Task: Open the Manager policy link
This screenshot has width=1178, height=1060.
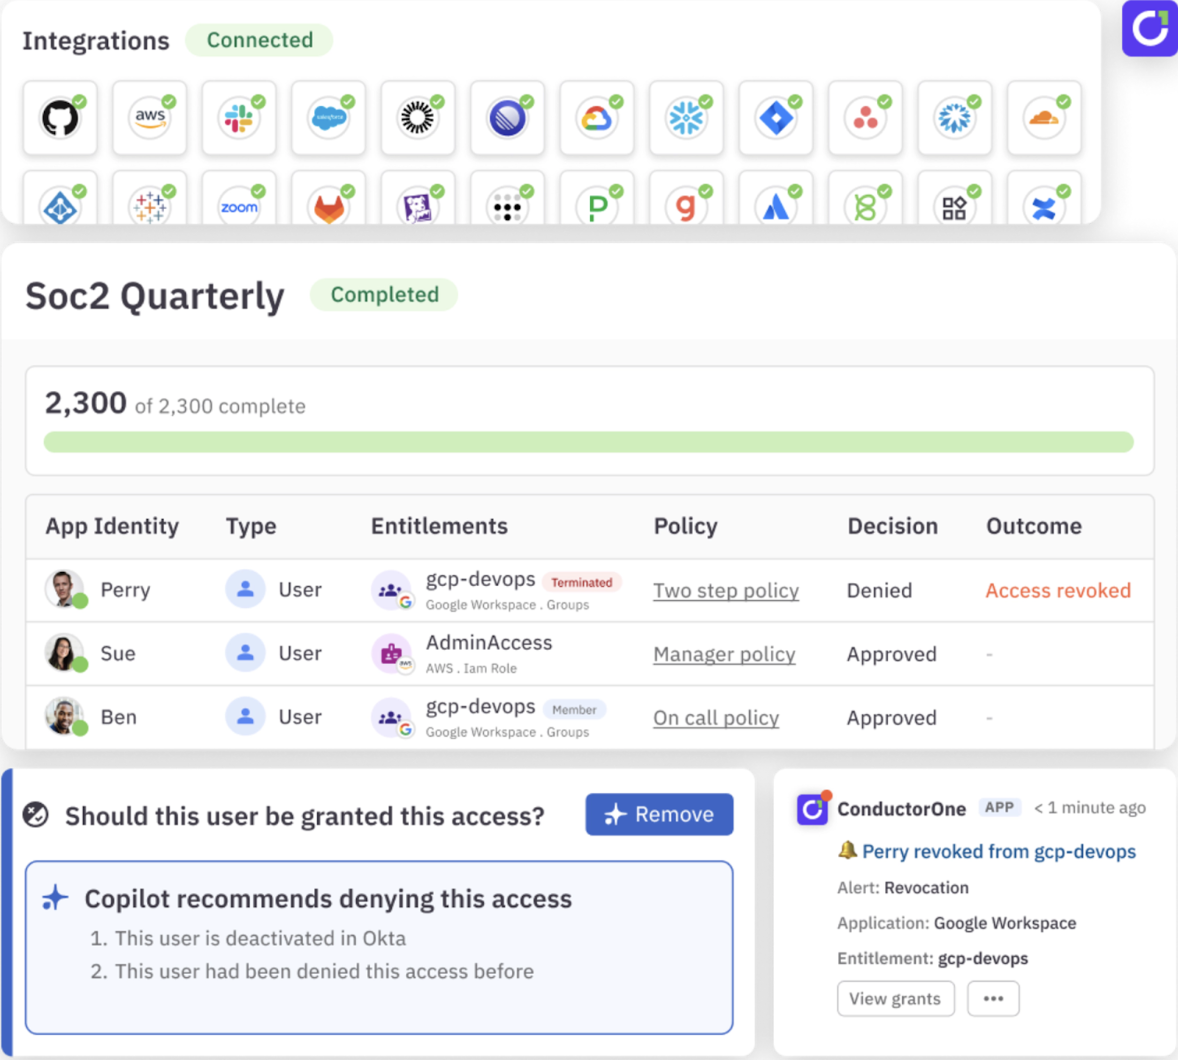Action: click(x=724, y=654)
